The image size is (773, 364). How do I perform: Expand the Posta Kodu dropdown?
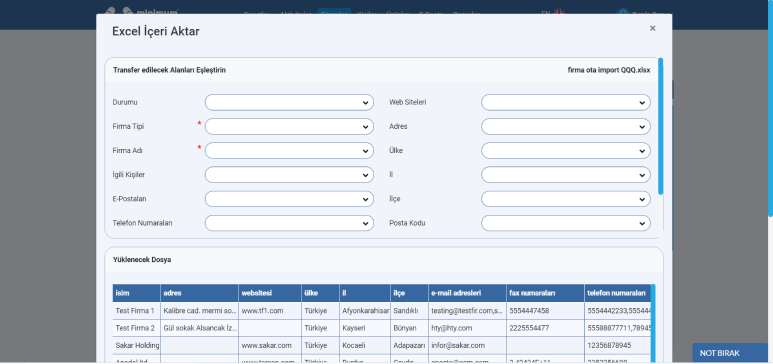(x=566, y=223)
